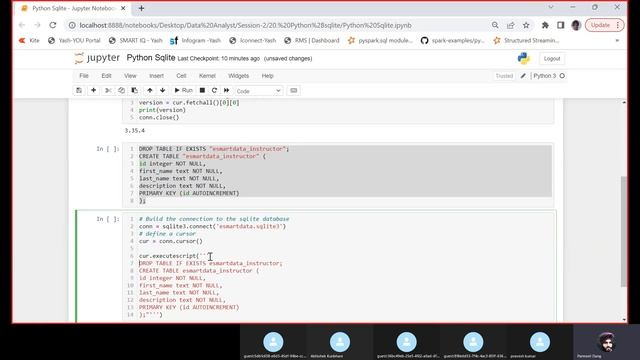Click the Jupyter logo
The height and width of the screenshot is (360, 640).
click(97, 58)
